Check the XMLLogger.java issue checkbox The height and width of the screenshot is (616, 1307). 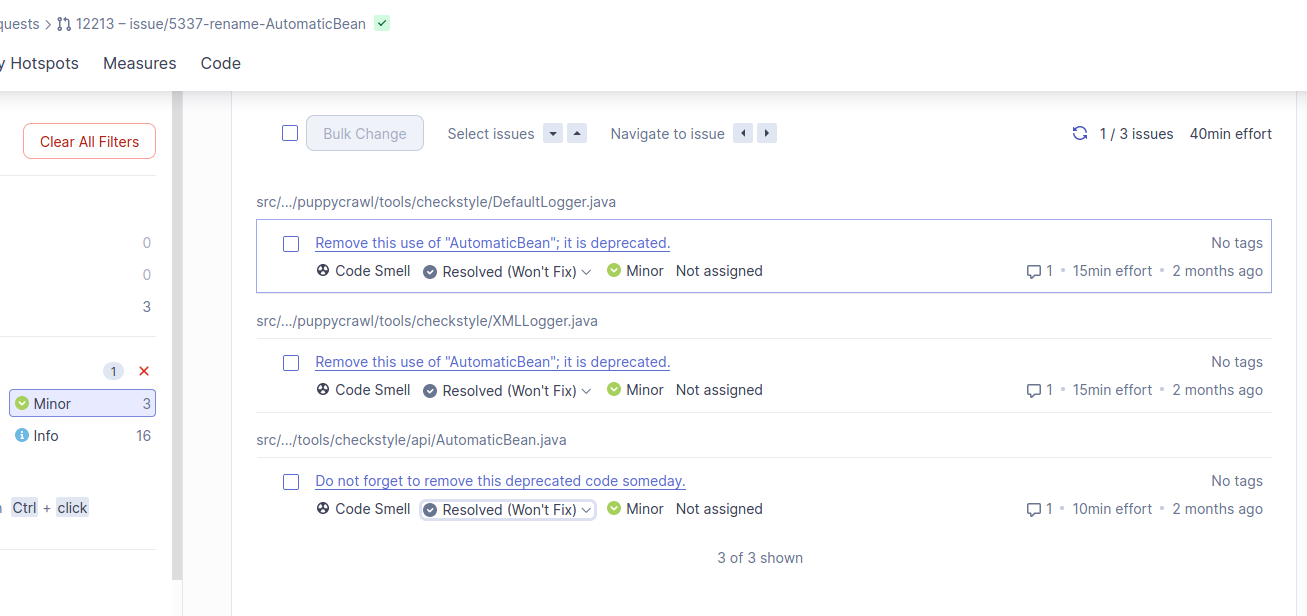(291, 363)
